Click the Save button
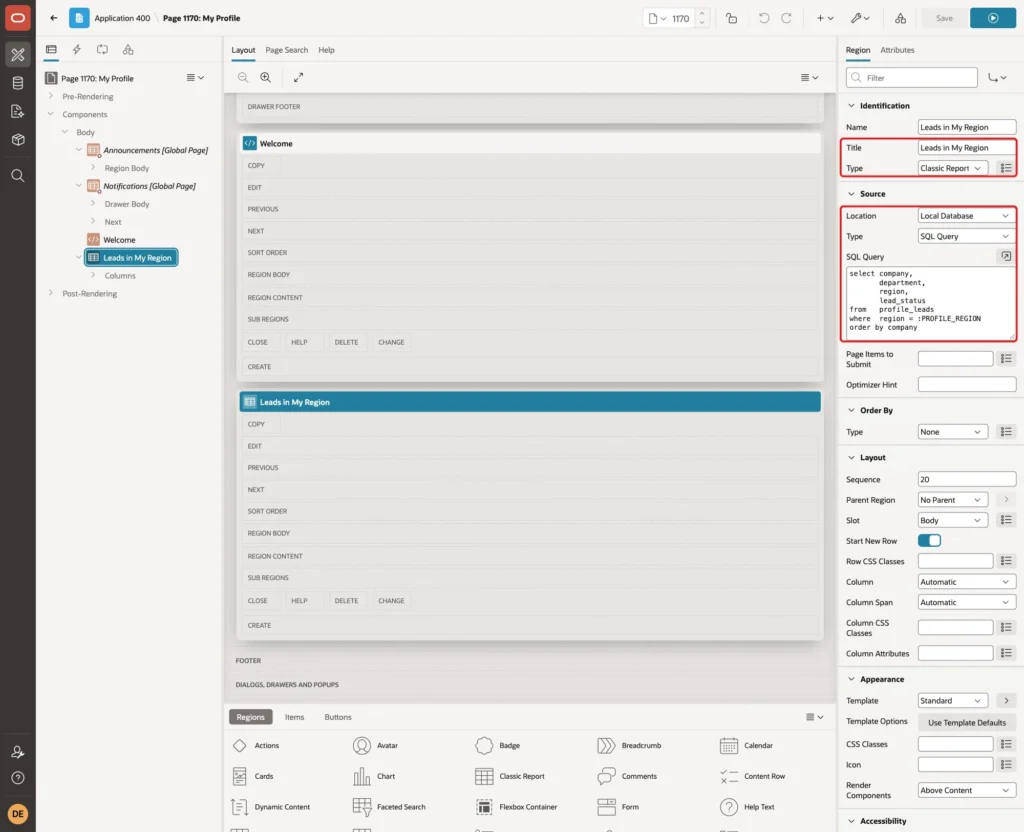The height and width of the screenshot is (832, 1024). pyautogui.click(x=944, y=18)
